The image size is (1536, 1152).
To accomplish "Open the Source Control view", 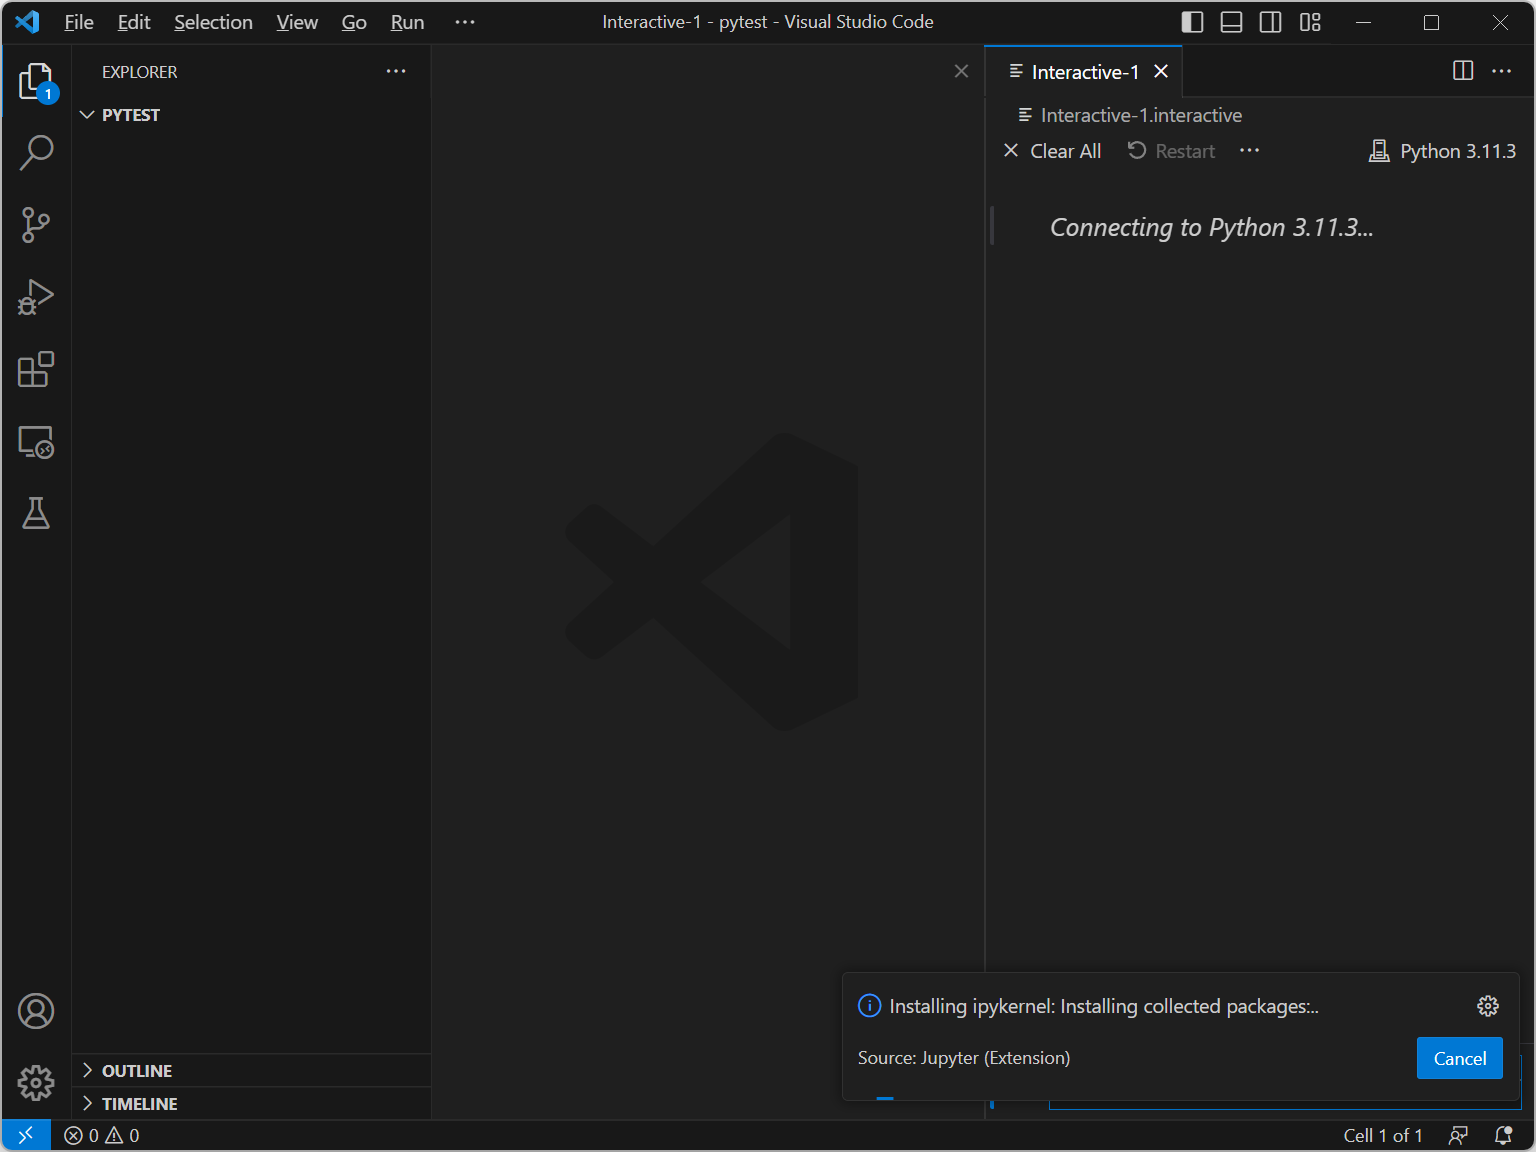I will tap(36, 225).
